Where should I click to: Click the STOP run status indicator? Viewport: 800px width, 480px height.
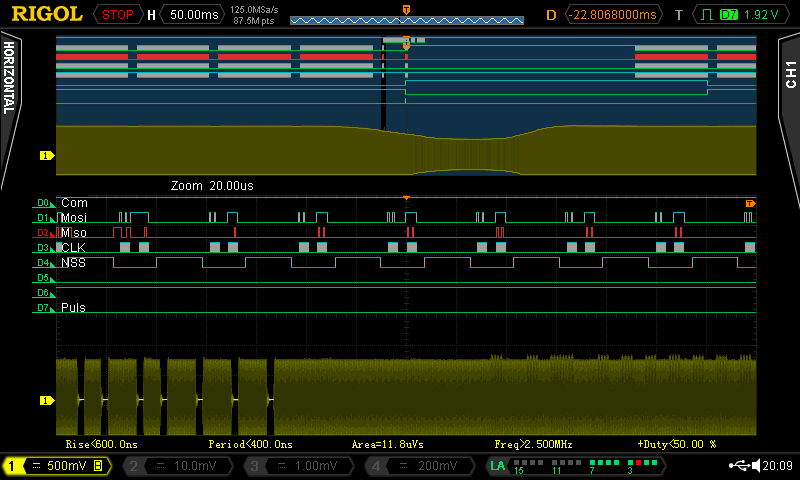118,15
